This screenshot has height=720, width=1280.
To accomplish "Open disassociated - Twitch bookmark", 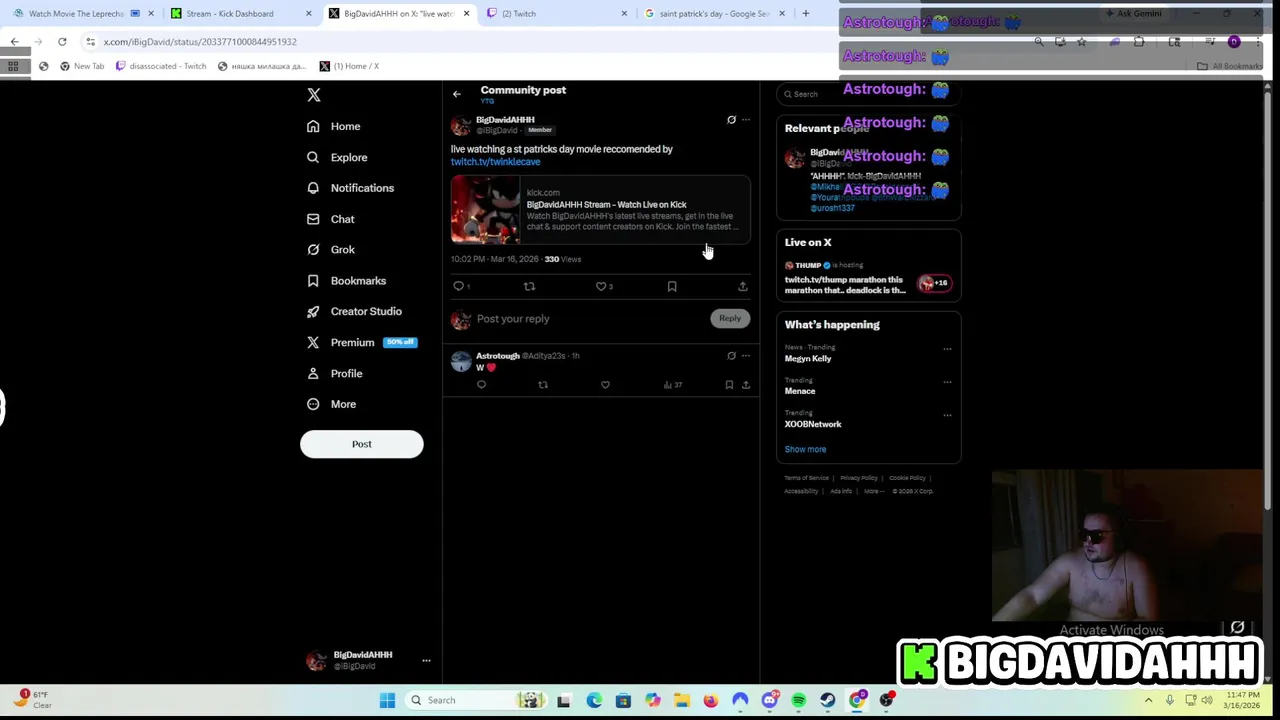I will (x=161, y=66).
